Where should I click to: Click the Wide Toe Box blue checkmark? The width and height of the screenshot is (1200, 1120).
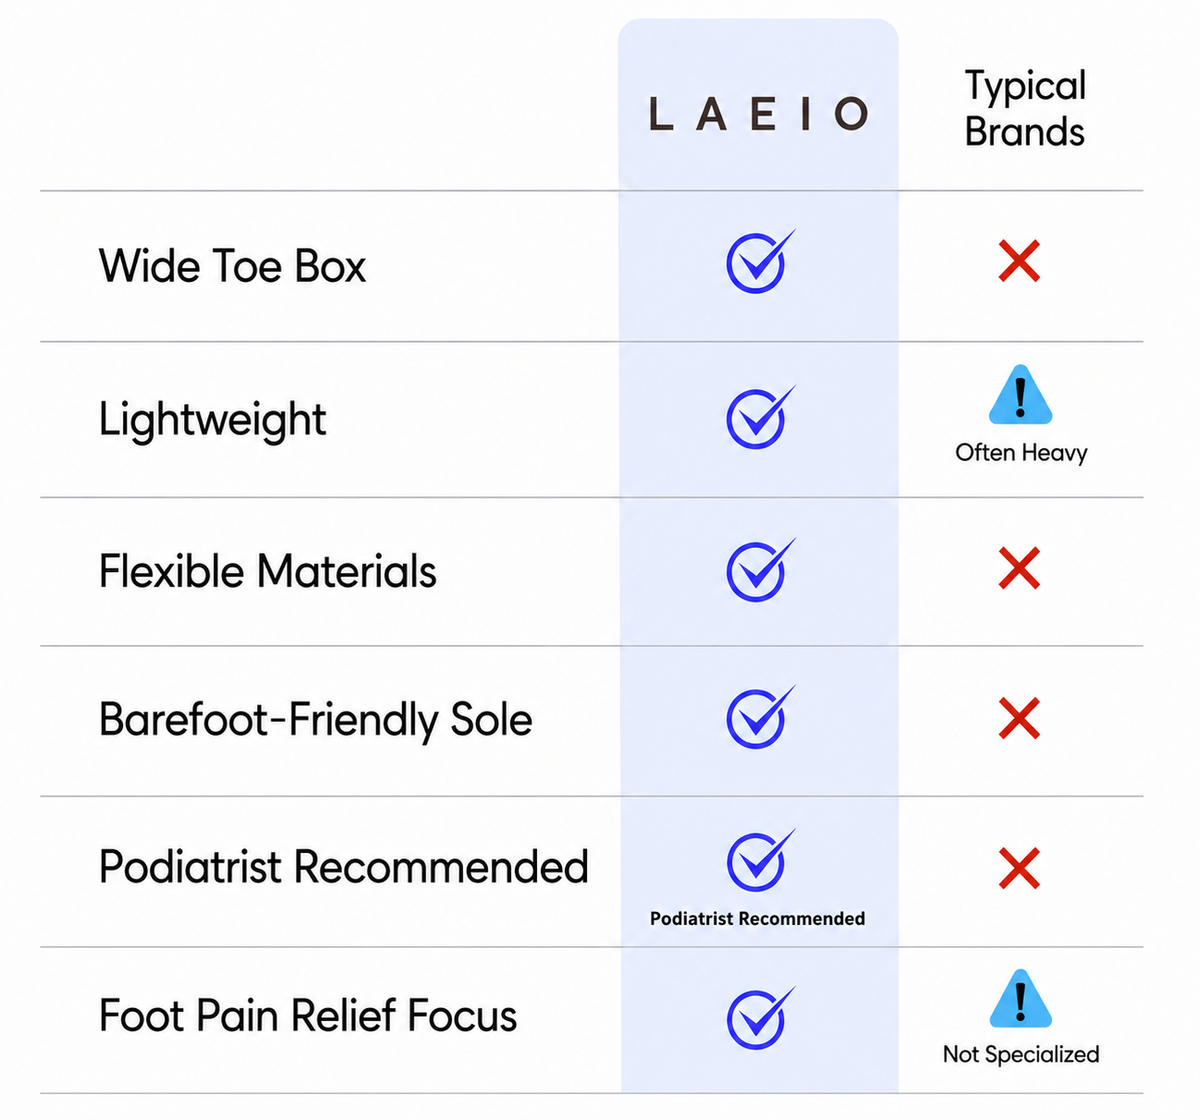pos(760,262)
